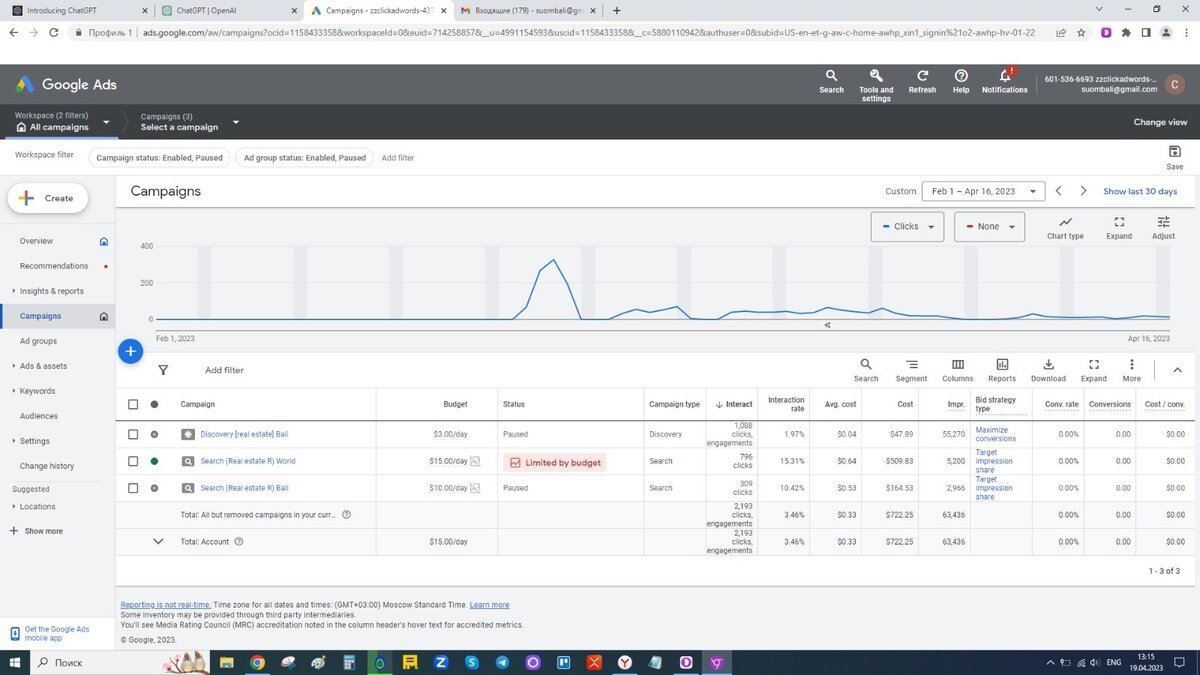The image size is (1200, 675).
Task: Show more sidebar items
Action: tap(36, 531)
